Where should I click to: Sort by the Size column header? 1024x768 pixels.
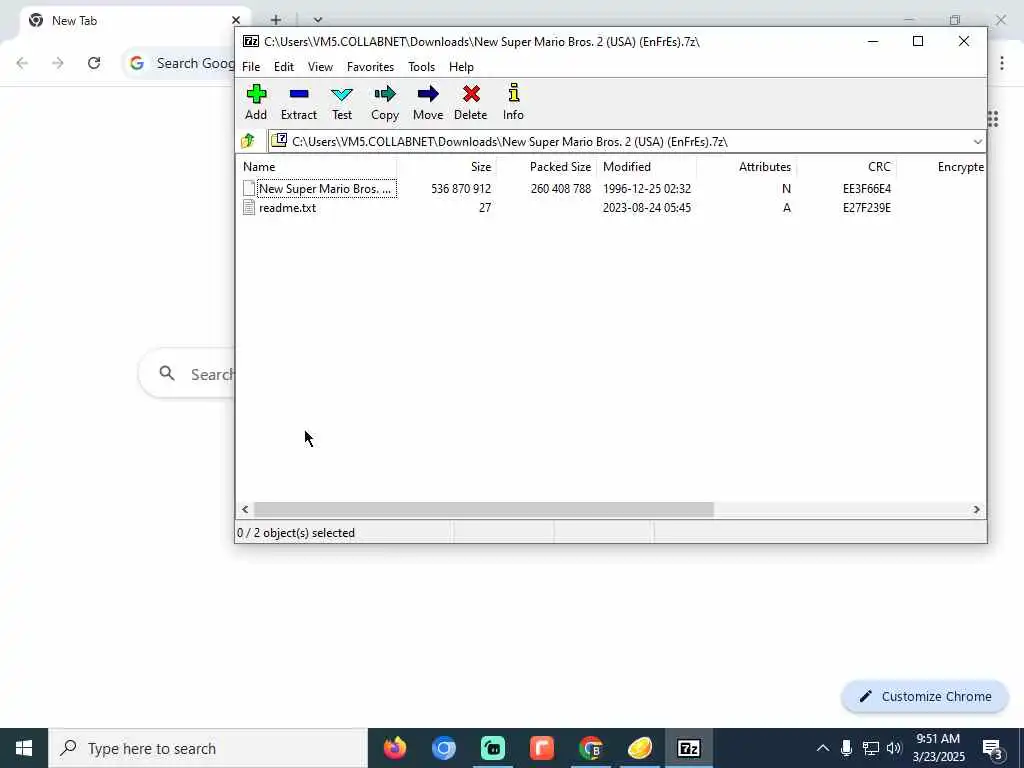(447, 167)
